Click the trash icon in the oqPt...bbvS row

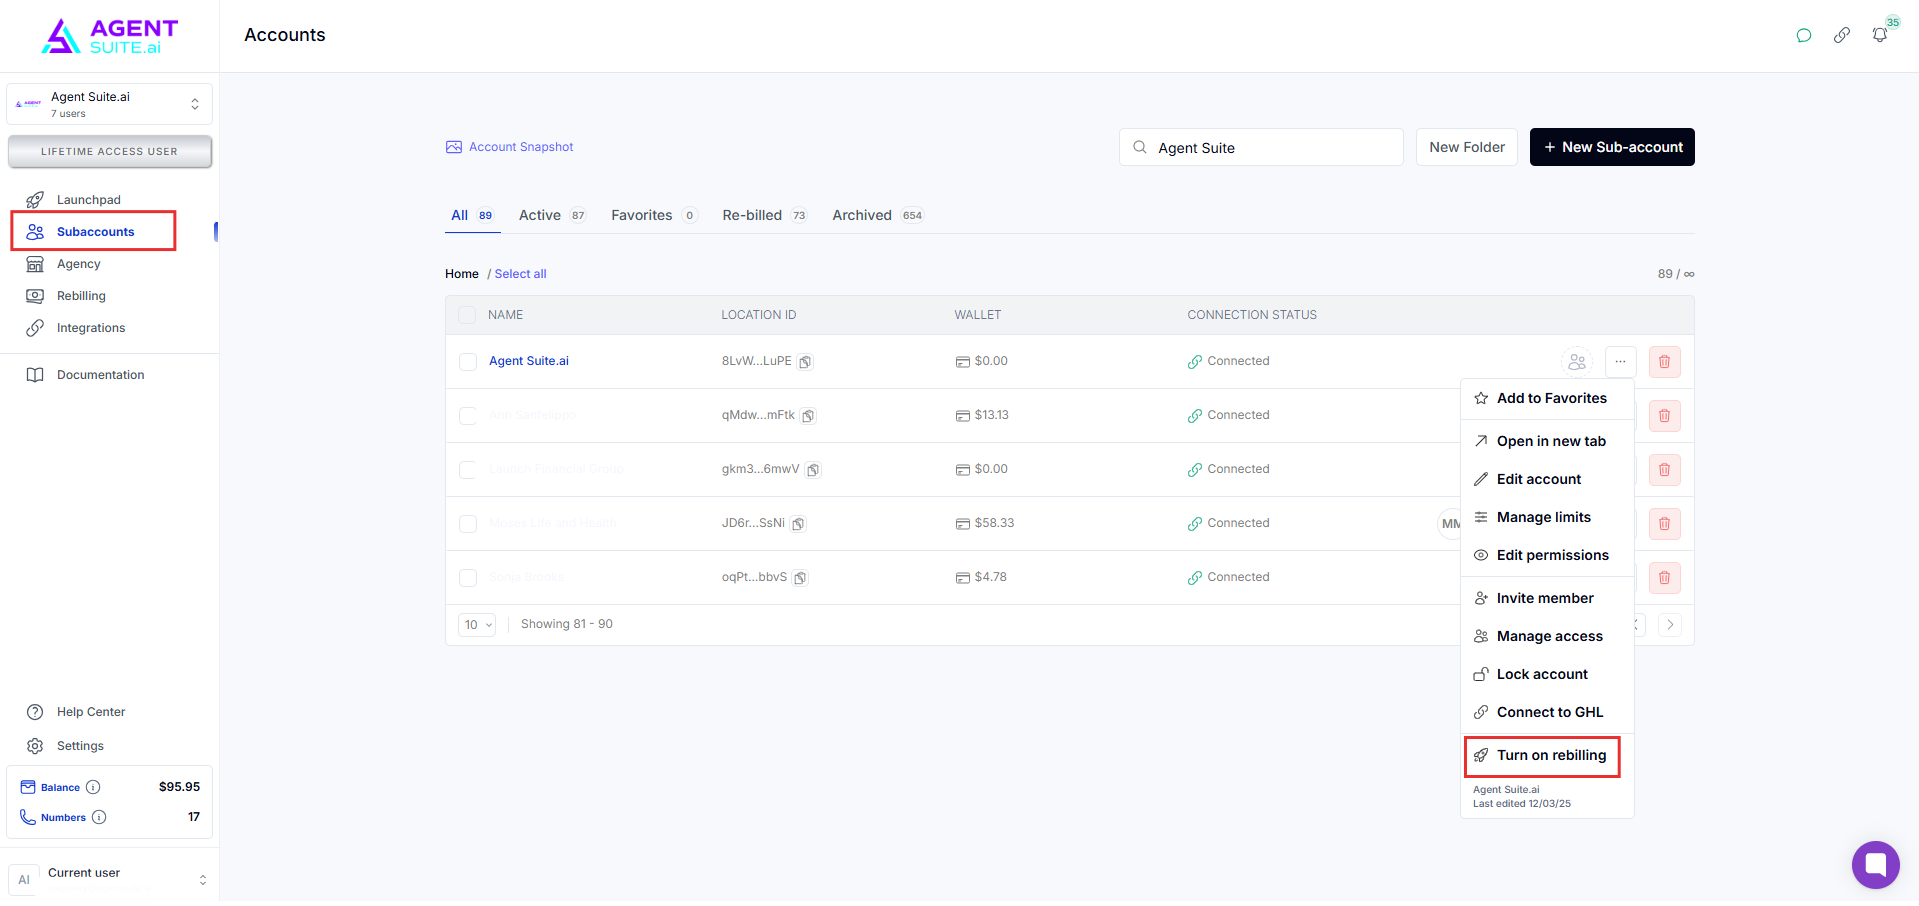pyautogui.click(x=1664, y=578)
